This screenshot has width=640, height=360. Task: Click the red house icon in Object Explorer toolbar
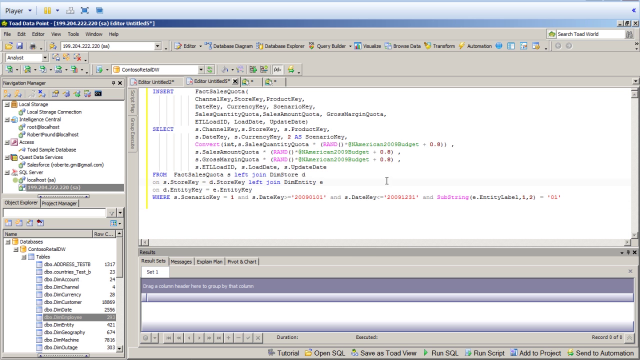point(40,223)
